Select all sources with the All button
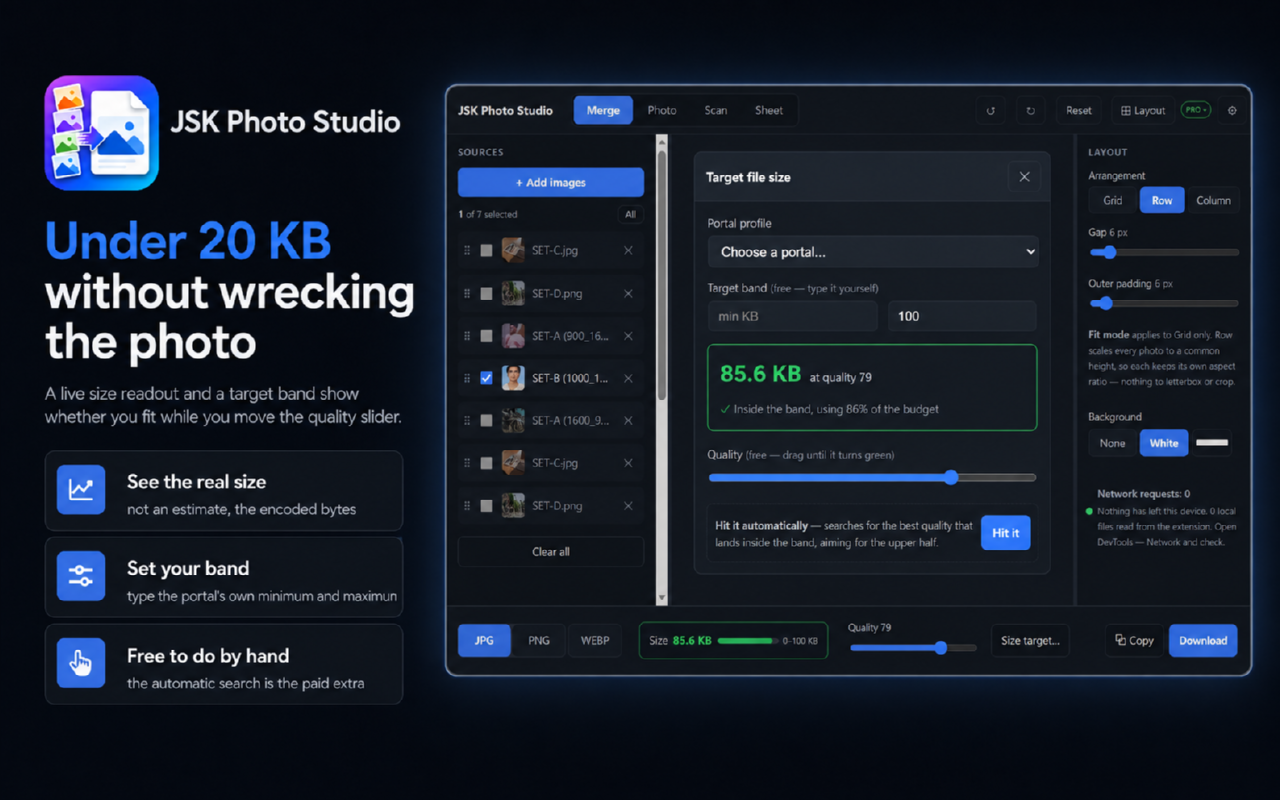This screenshot has height=800, width=1280. 630,215
